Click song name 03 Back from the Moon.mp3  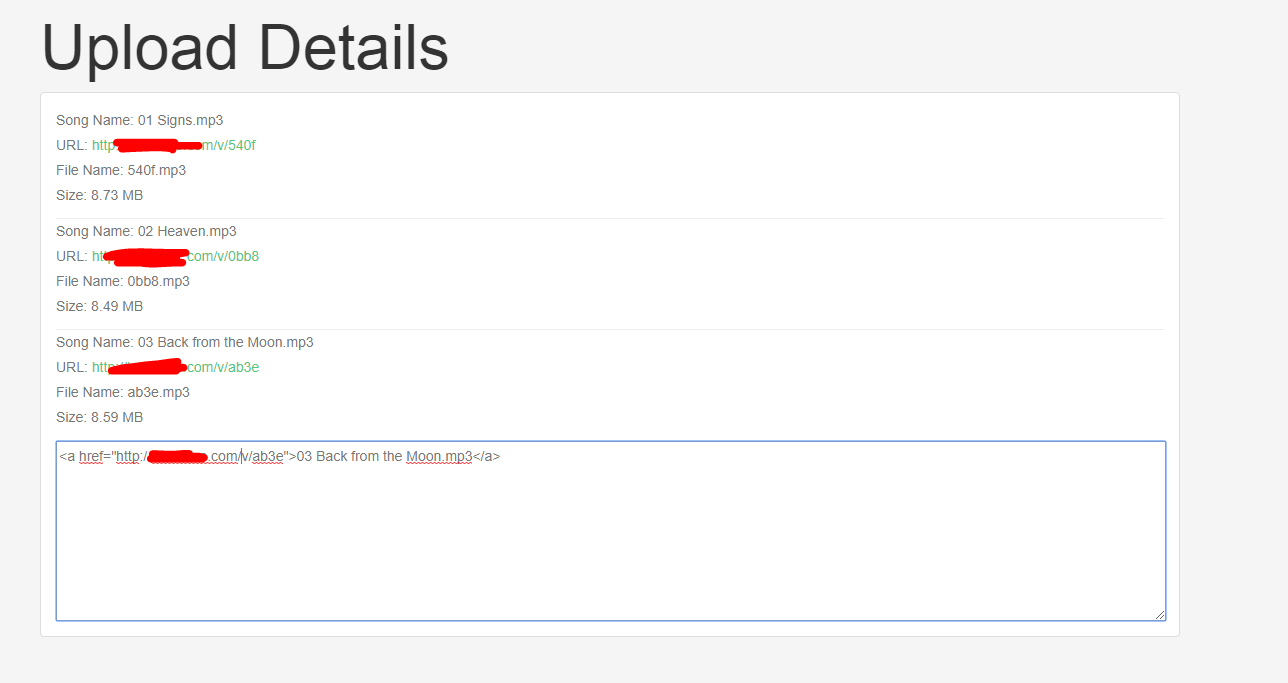tap(225, 342)
